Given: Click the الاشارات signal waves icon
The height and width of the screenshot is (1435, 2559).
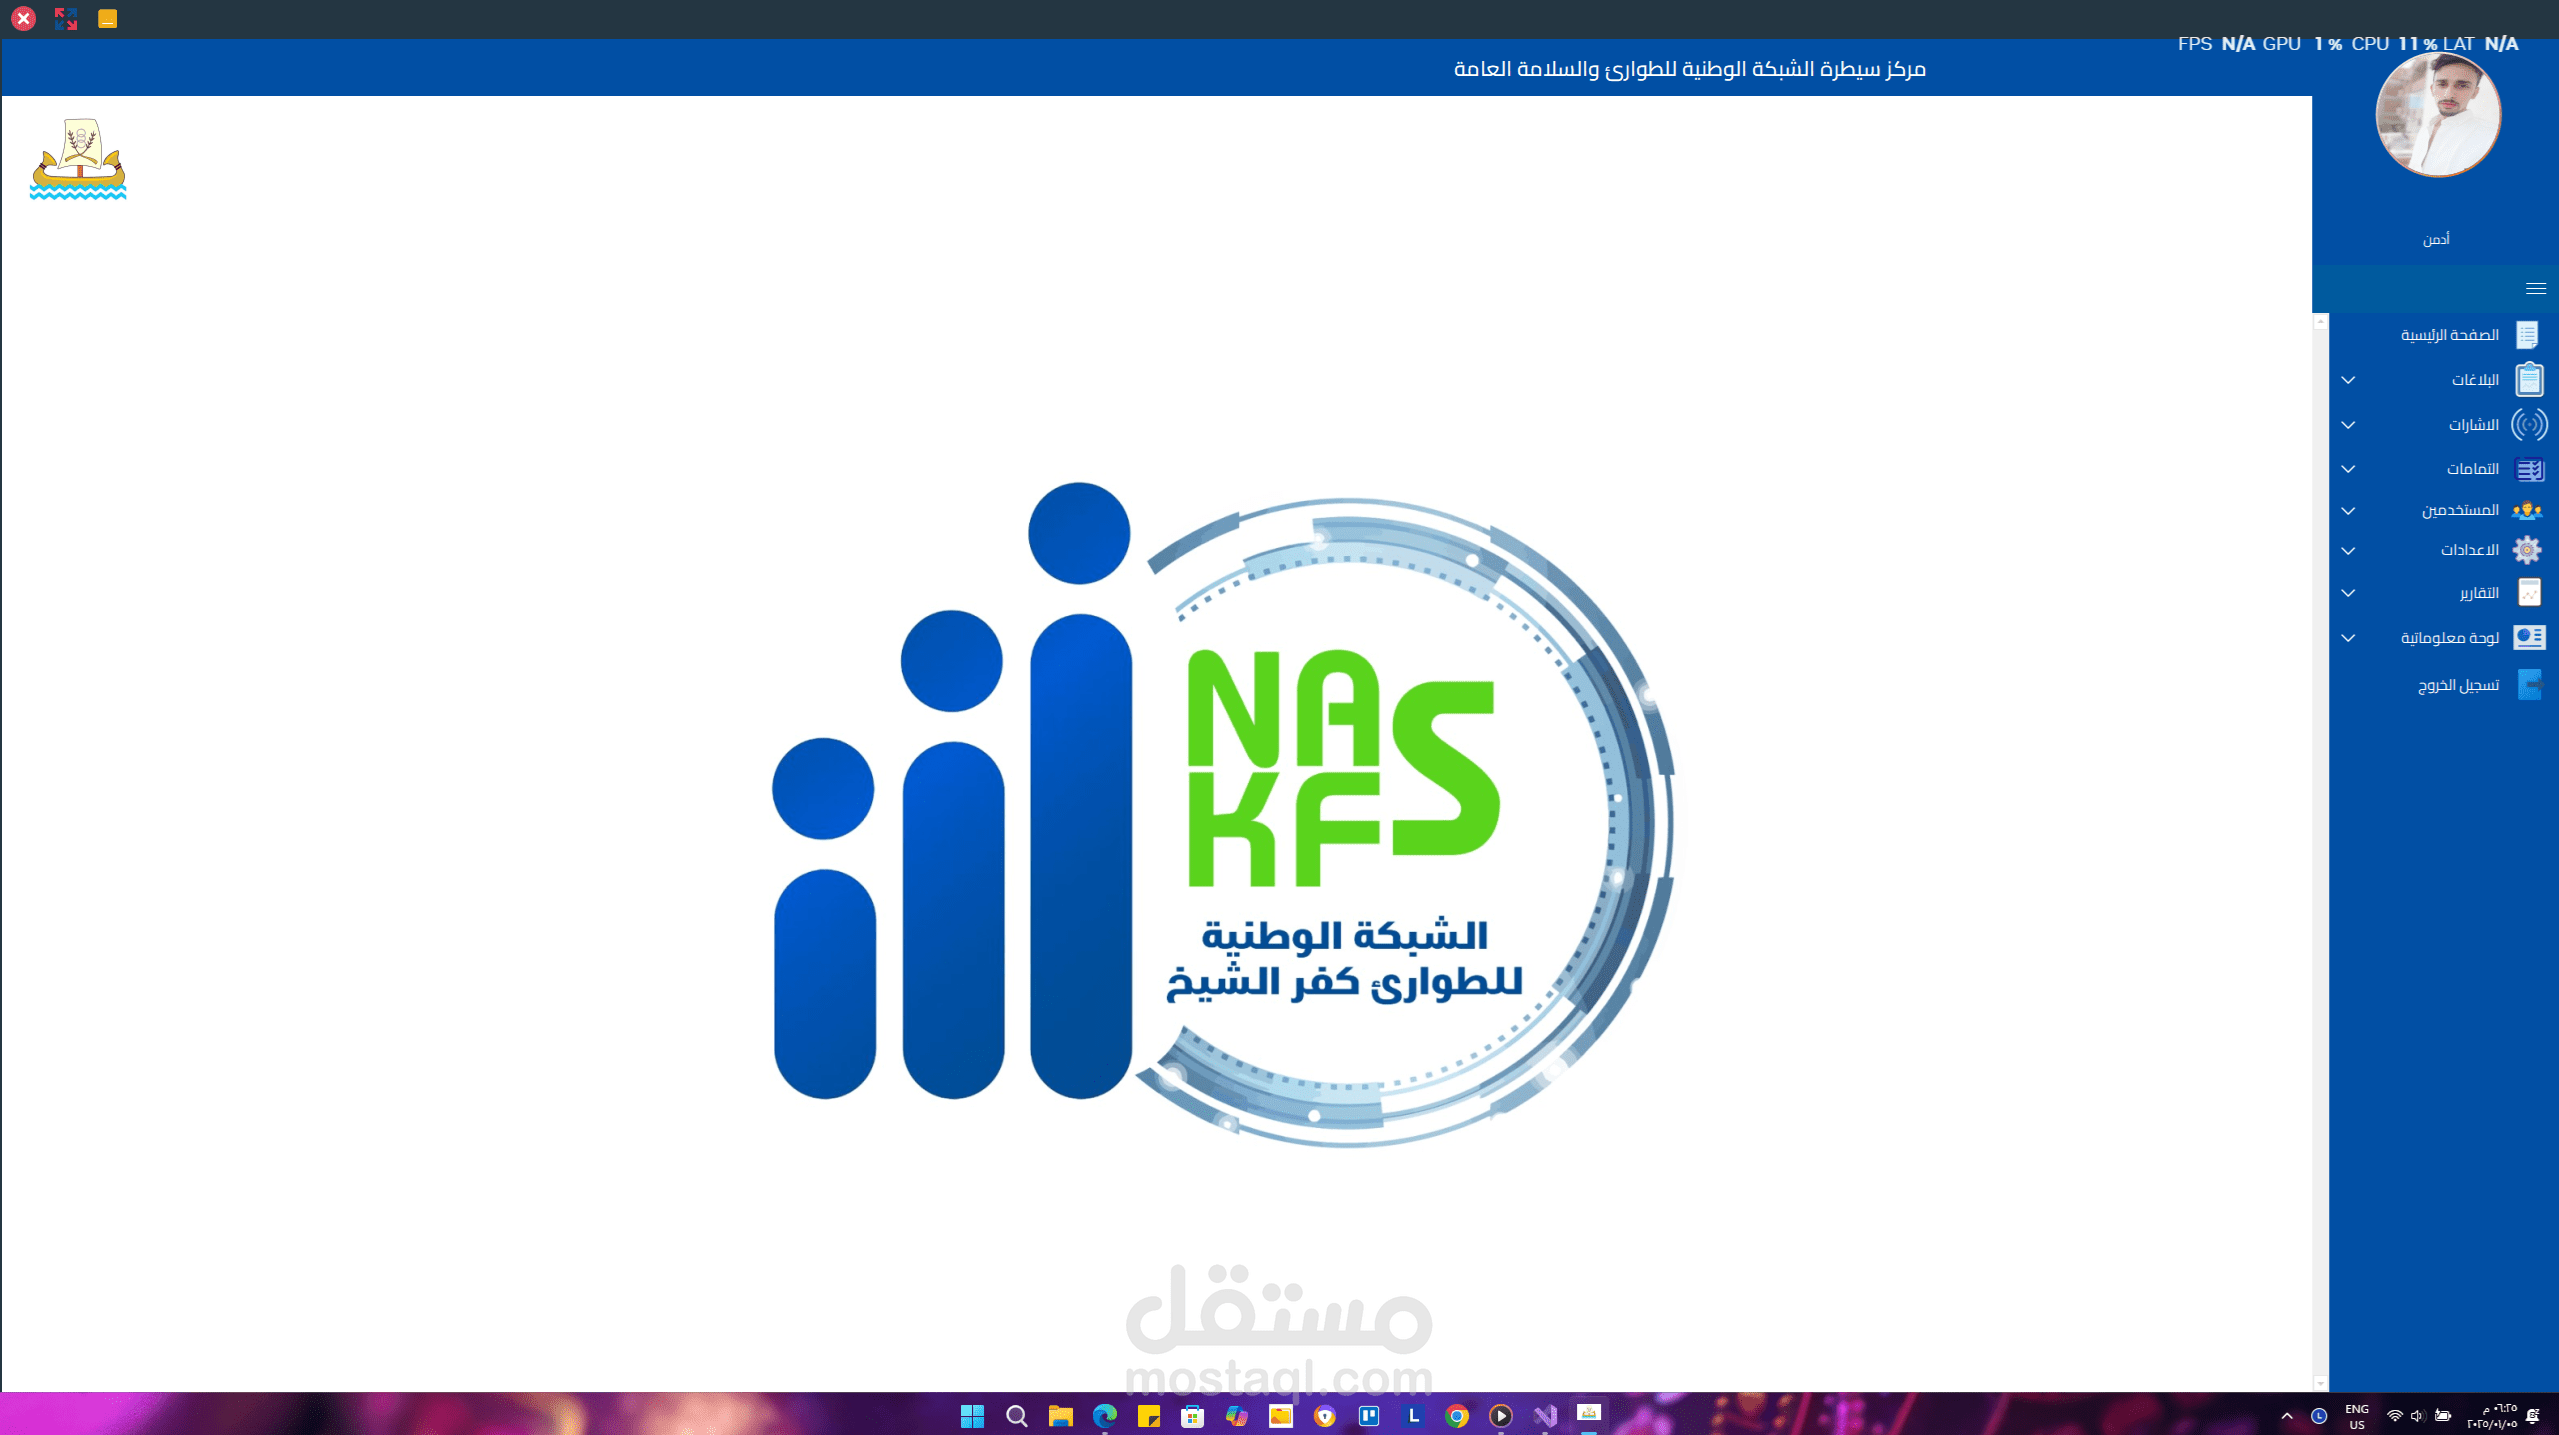Looking at the screenshot, I should (x=2529, y=423).
